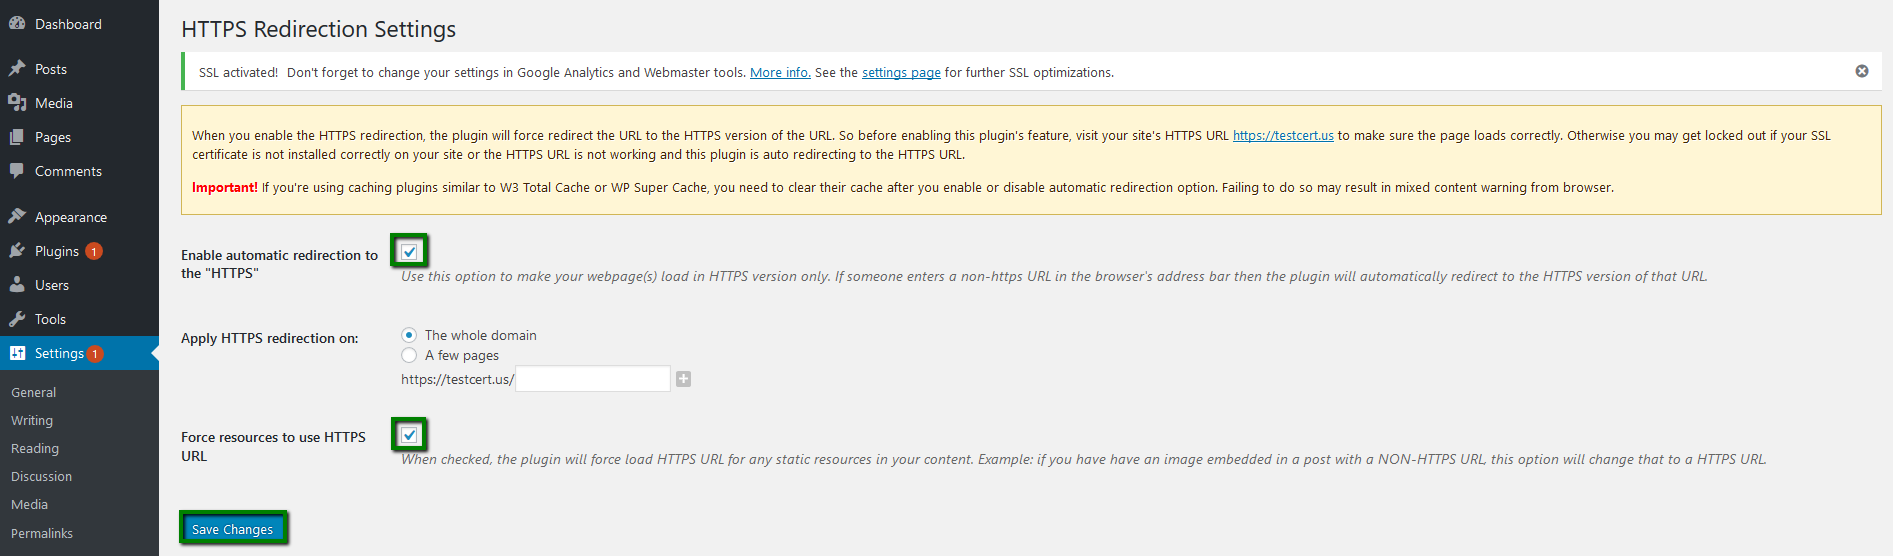Open Plugins via plug icon

point(17,251)
